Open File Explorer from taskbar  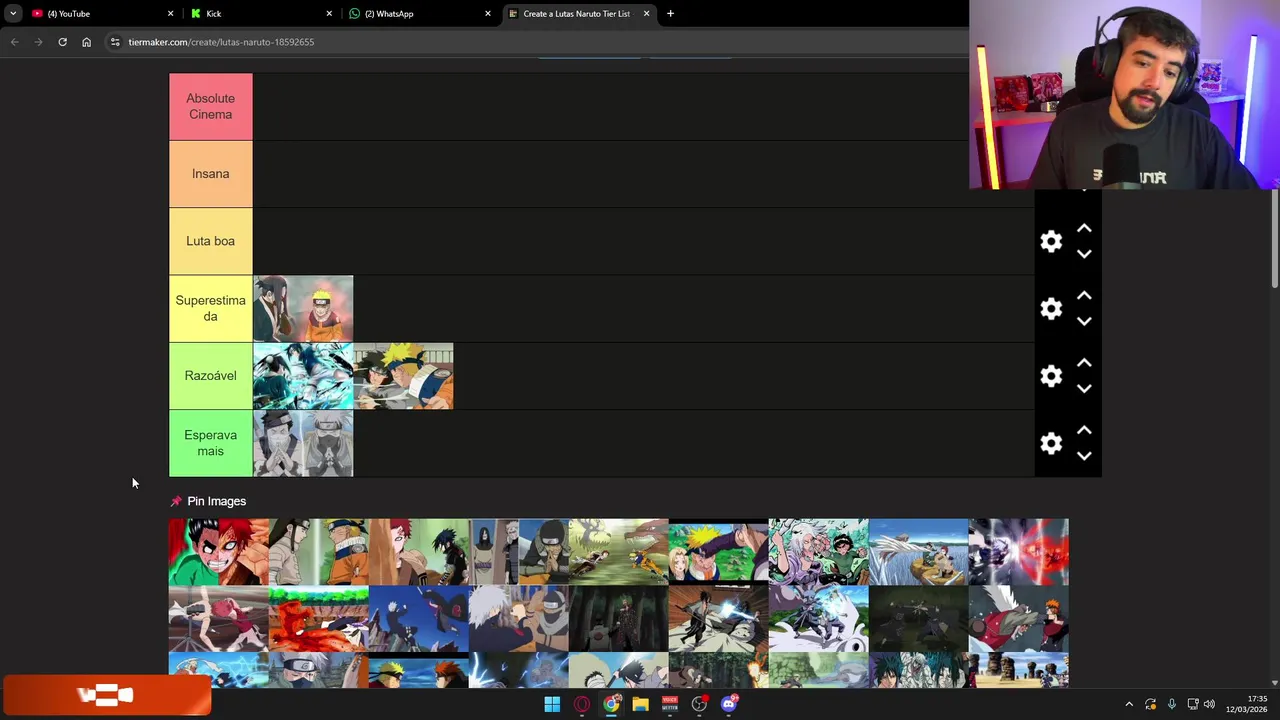pos(640,704)
